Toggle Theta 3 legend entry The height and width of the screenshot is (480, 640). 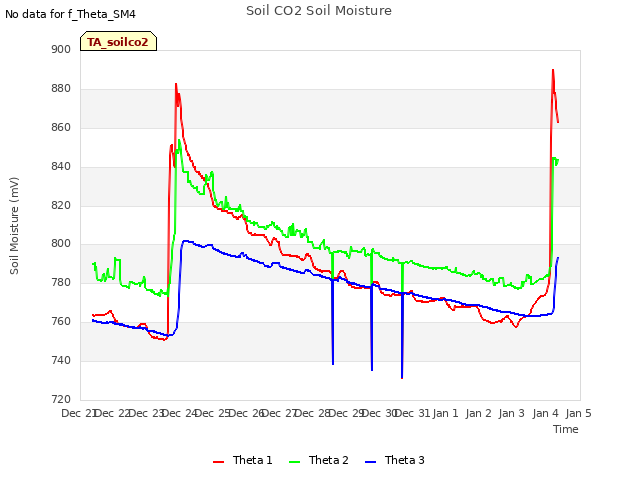pyautogui.click(x=395, y=460)
